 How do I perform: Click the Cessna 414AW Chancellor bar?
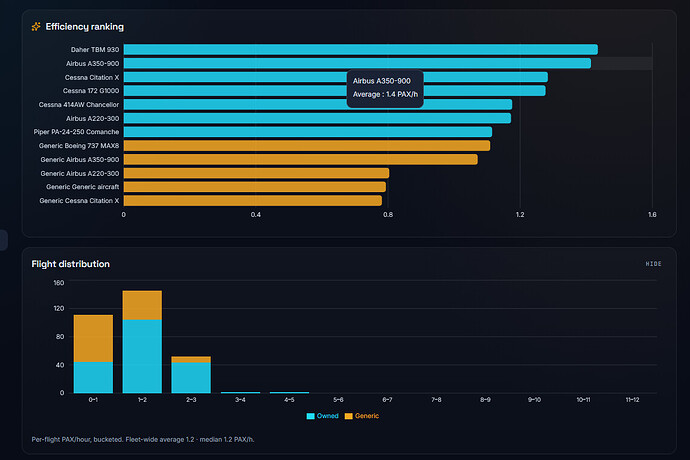[318, 104]
